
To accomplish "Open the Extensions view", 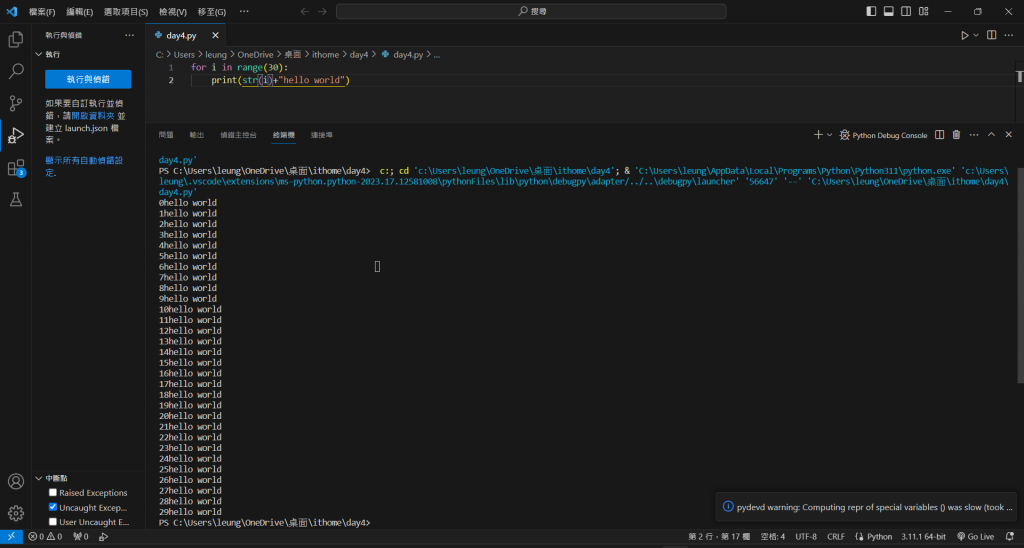I will [x=16, y=168].
